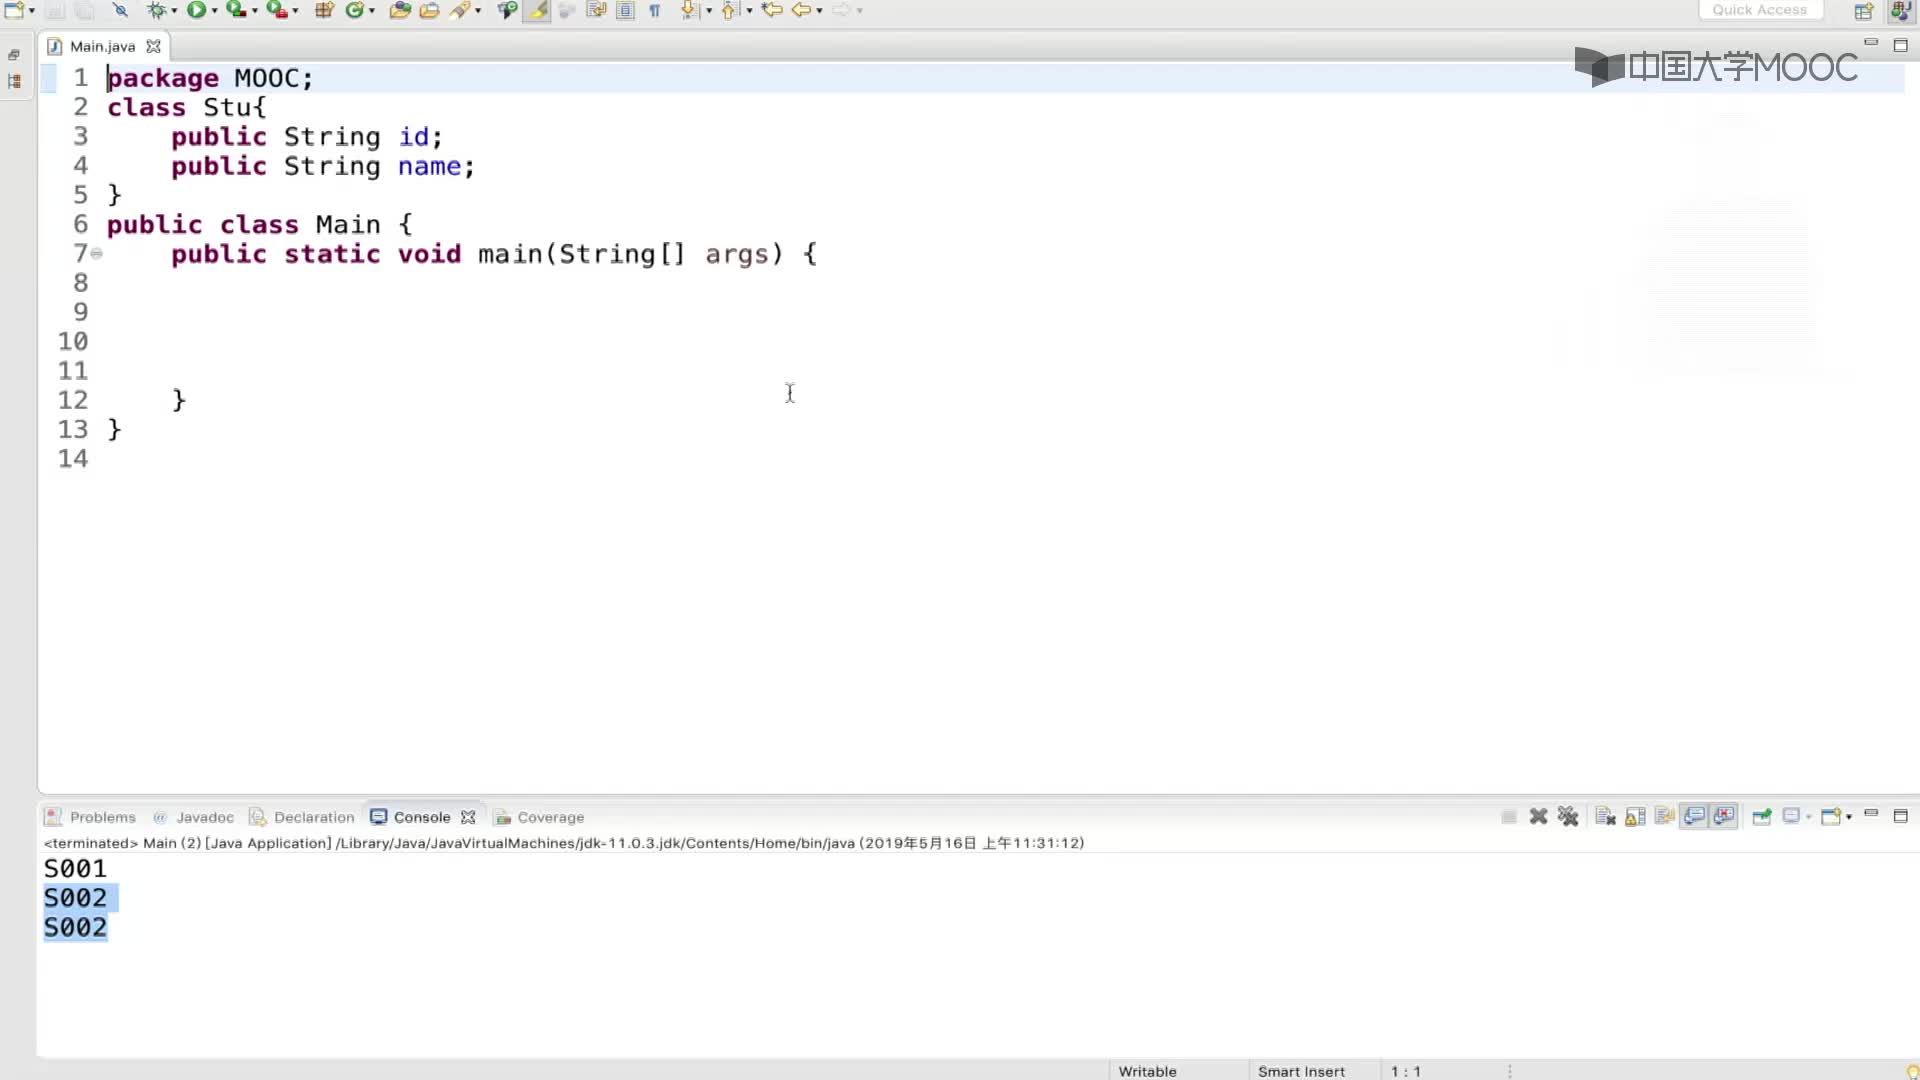The image size is (1920, 1080).
Task: Minimize the editor area
Action: pyautogui.click(x=1871, y=43)
